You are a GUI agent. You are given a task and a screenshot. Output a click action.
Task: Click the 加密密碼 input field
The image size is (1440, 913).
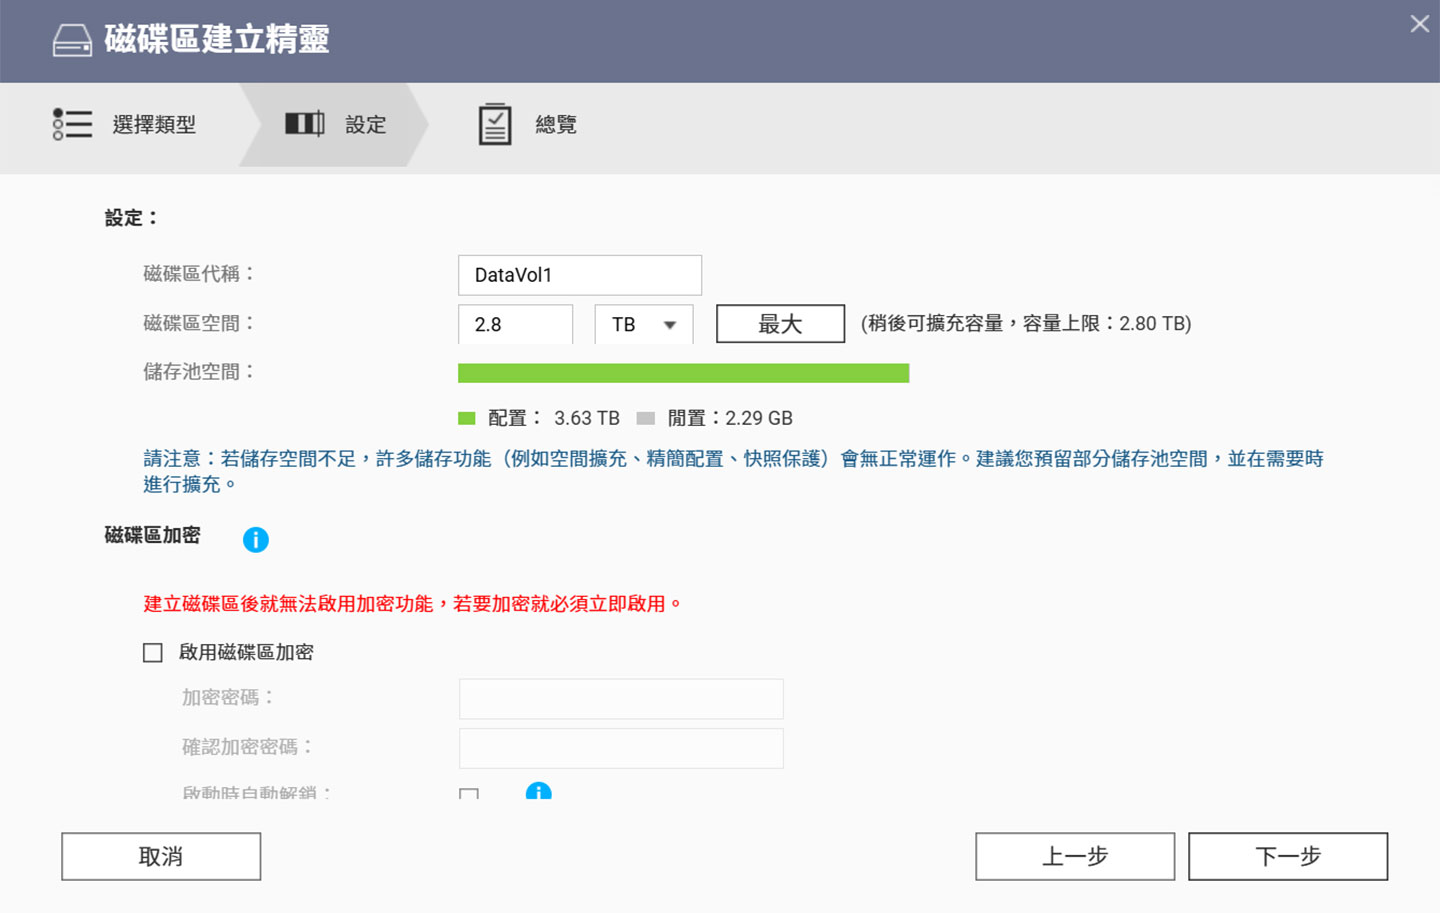[x=621, y=699]
